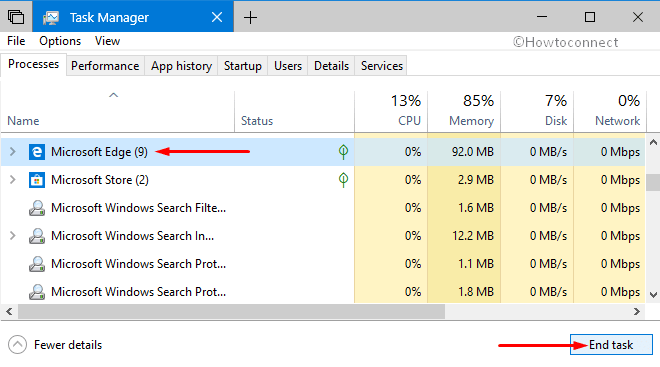The height and width of the screenshot is (367, 660).
Task: Click the 1.1 MB memory value
Action: click(x=476, y=264)
